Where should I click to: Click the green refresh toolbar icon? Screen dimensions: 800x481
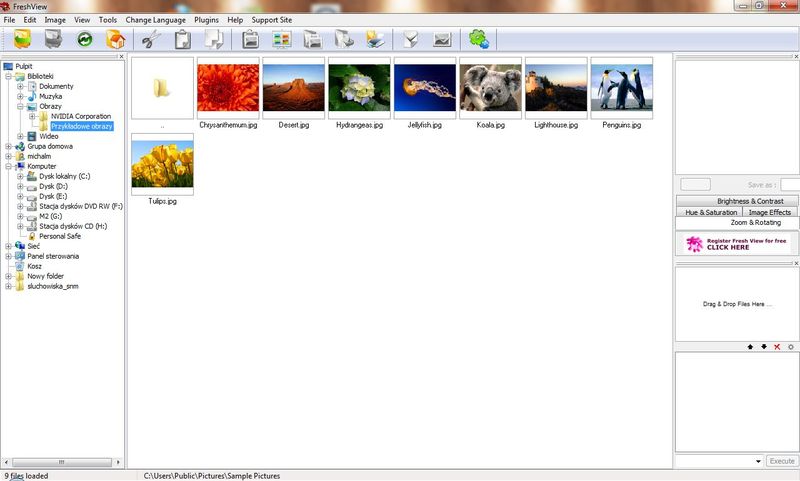click(x=85, y=39)
